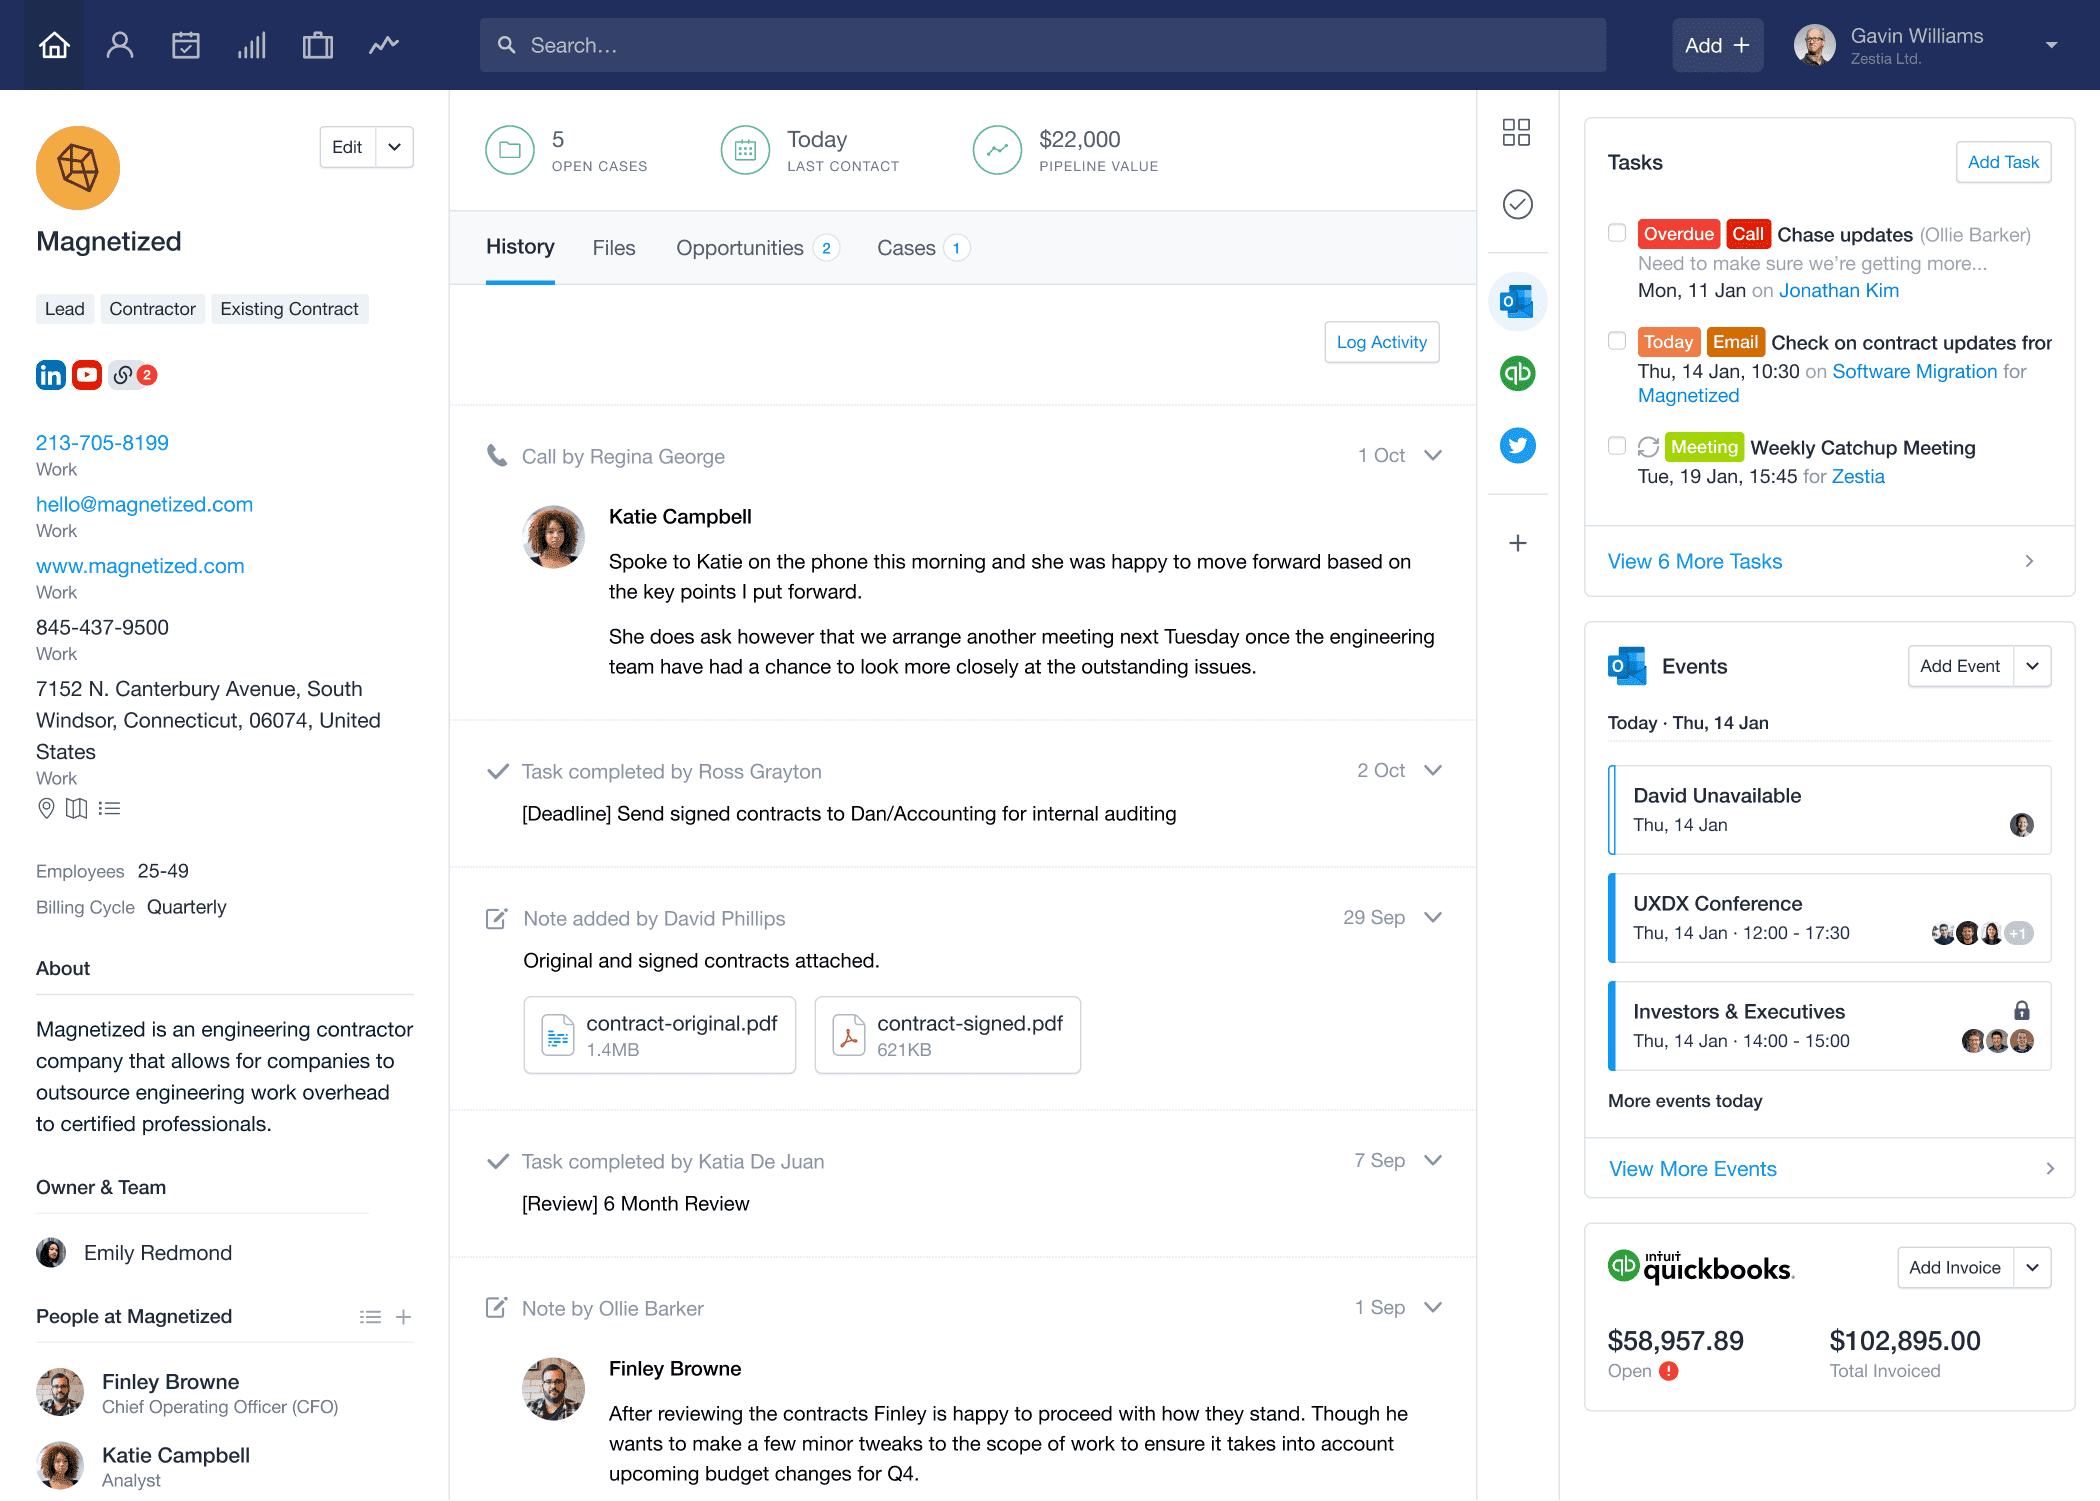
Task: Click the Add Task button
Action: 2003,161
